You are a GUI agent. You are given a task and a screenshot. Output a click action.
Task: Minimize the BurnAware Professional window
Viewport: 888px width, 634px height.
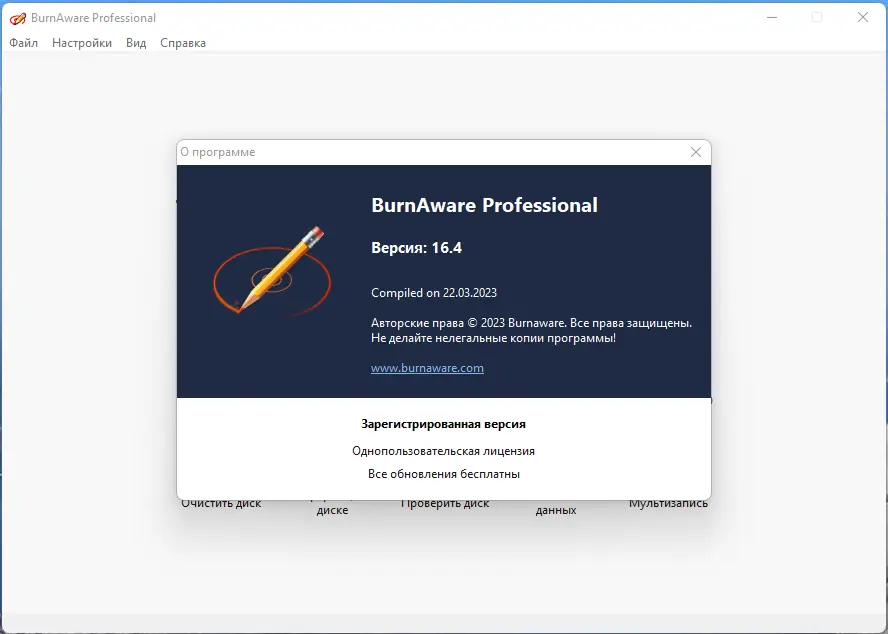coord(772,18)
